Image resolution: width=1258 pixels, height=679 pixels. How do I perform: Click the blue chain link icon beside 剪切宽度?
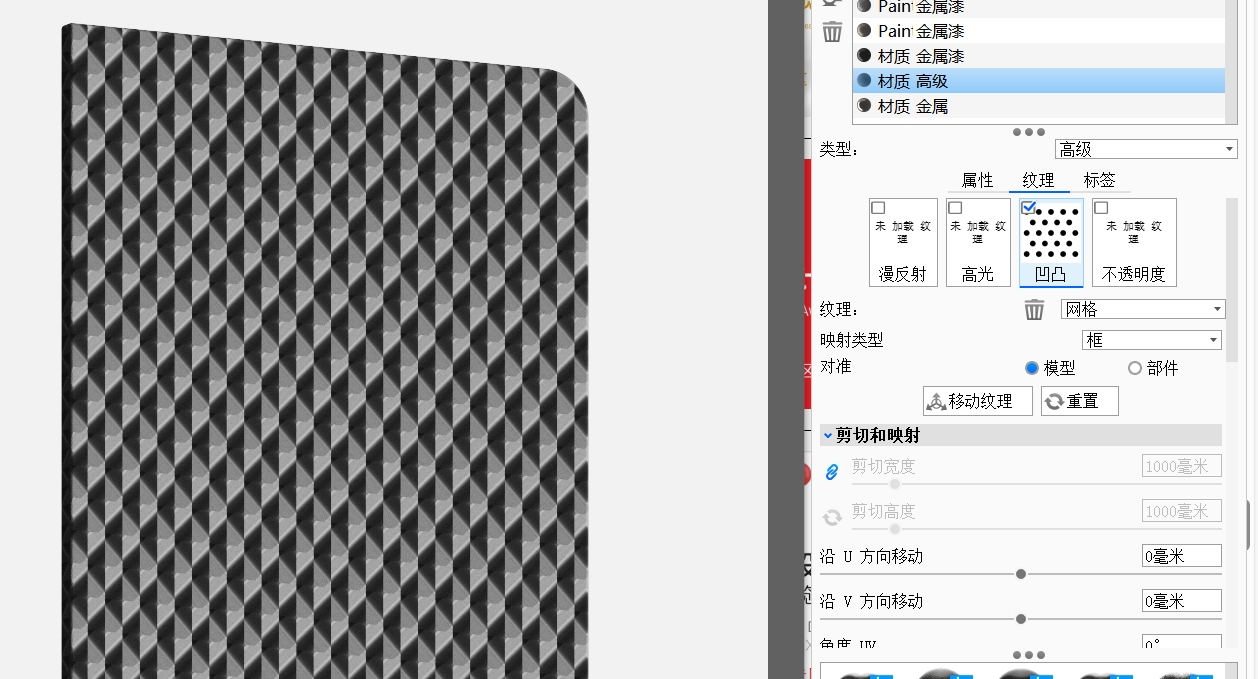coord(831,472)
